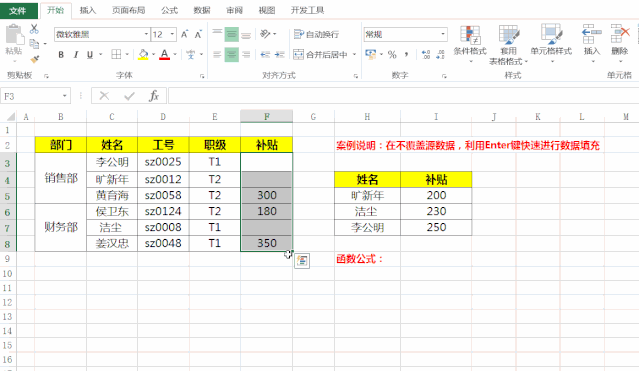Open 套用表格格式 table styles
639x371 pixels.
508,45
